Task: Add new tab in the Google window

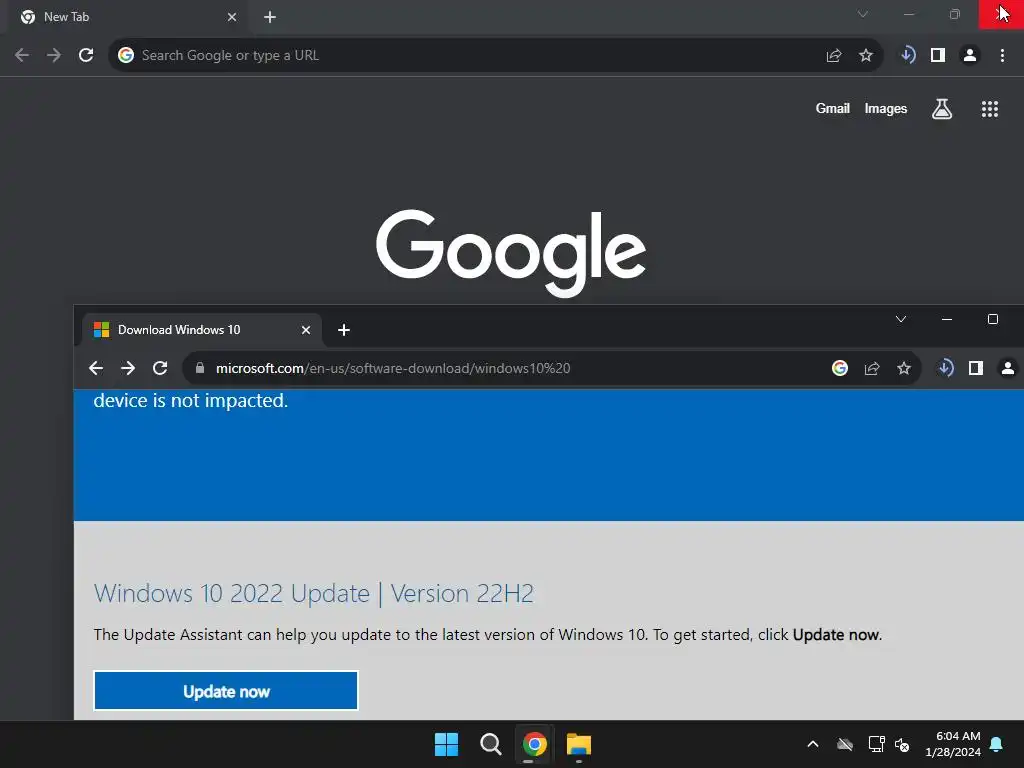Action: (270, 17)
